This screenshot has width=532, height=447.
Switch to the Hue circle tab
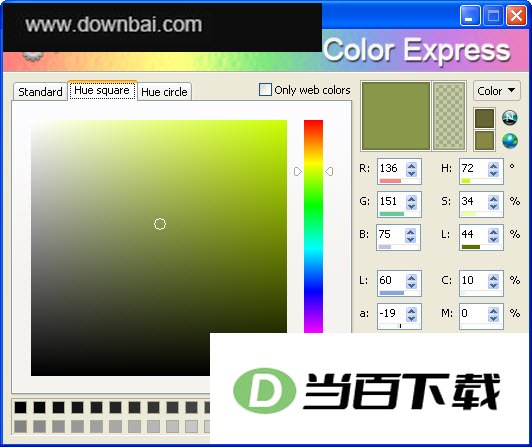click(x=164, y=92)
